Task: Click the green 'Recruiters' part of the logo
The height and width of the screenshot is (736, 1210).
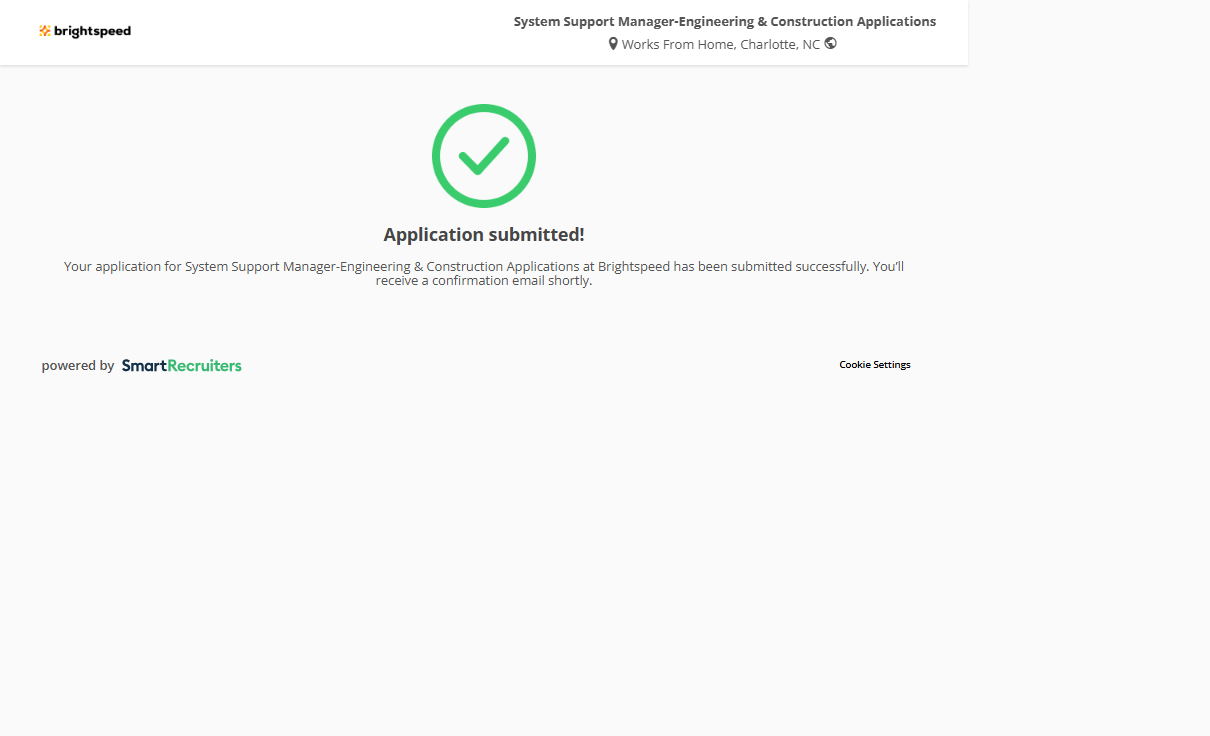Action: coord(204,366)
